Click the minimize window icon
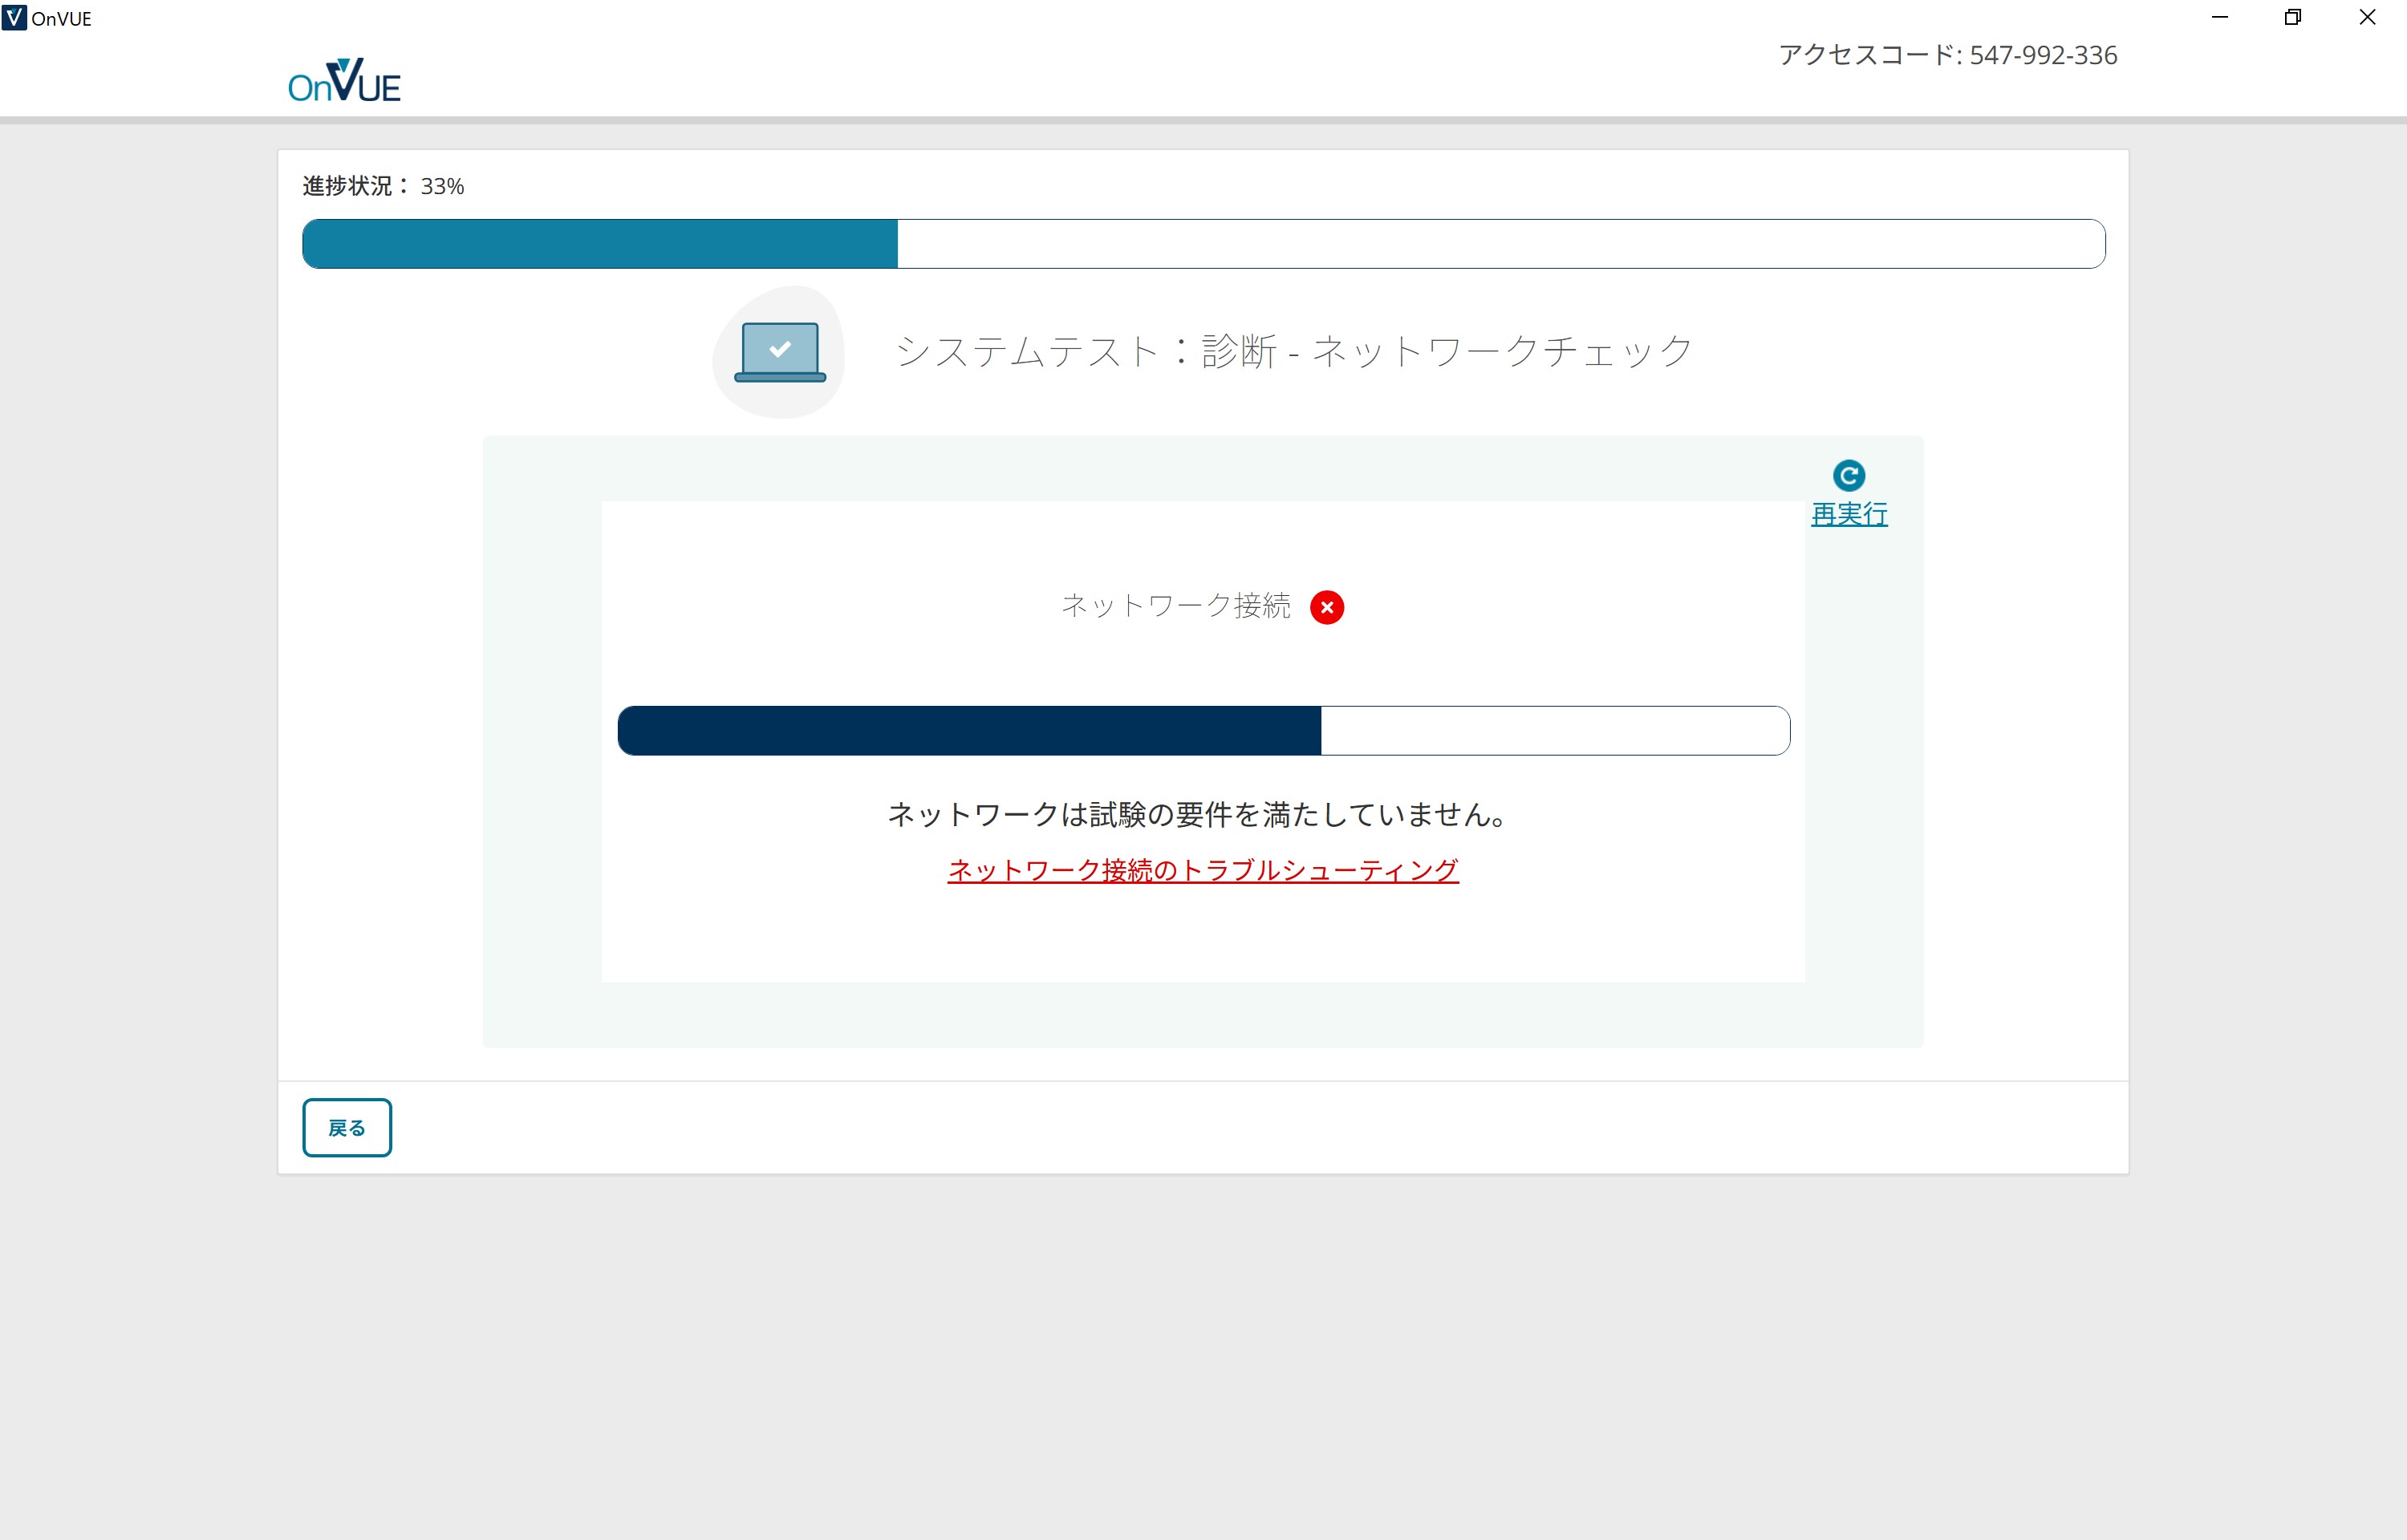 (x=2221, y=17)
